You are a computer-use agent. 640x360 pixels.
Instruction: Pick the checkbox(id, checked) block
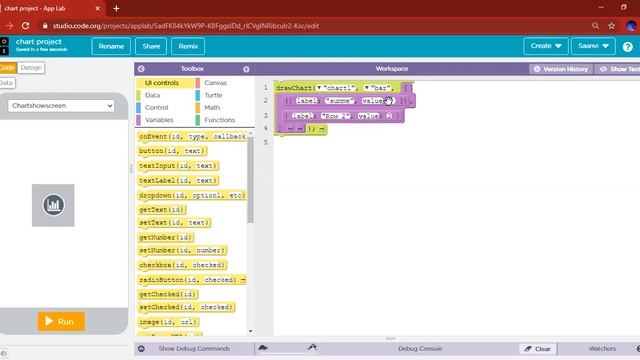[182, 265]
